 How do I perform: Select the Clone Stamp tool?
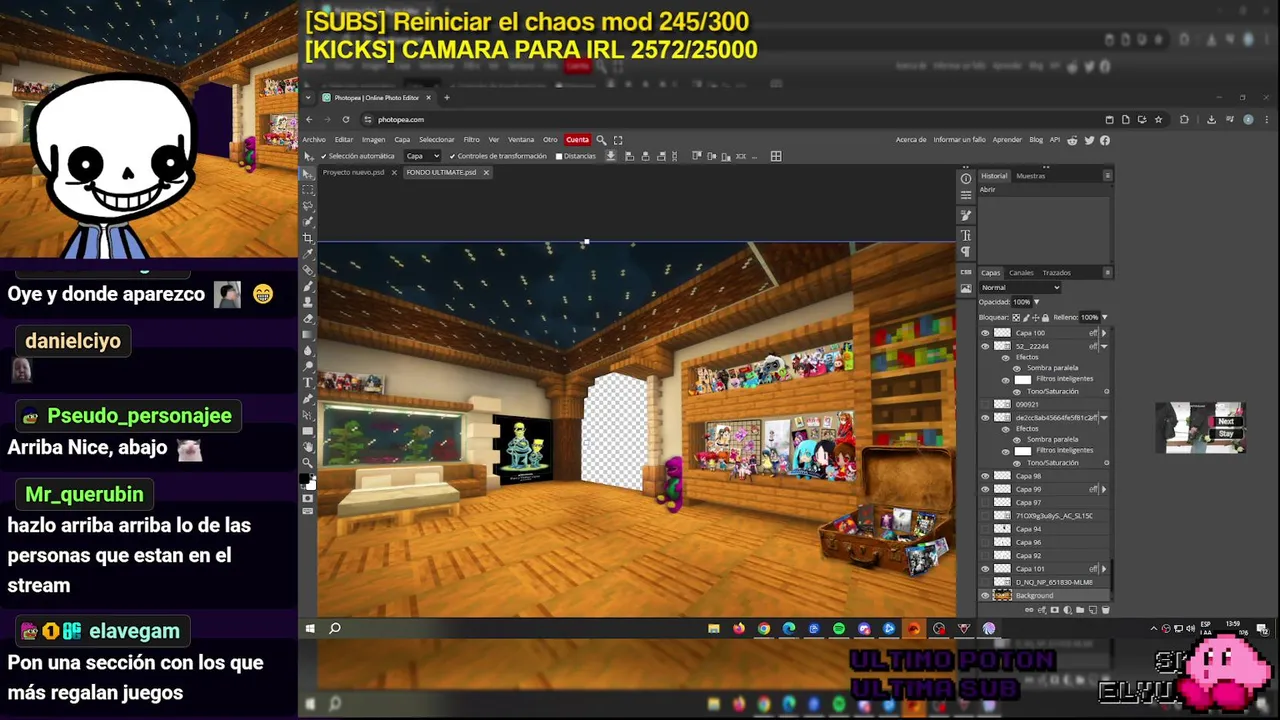[308, 302]
